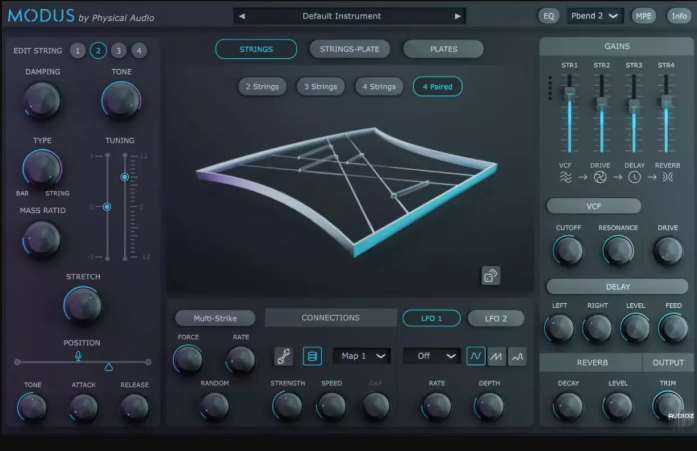
Task: Click the Stretch knob
Action: [83, 305]
